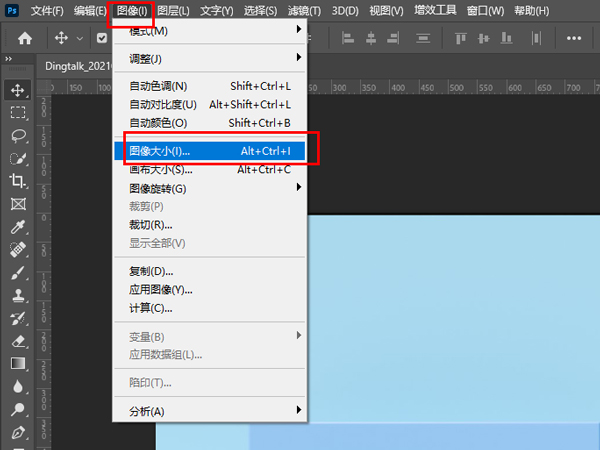The height and width of the screenshot is (450, 600).
Task: Open the Move tool preset dropdown arrow
Action: tap(78, 39)
